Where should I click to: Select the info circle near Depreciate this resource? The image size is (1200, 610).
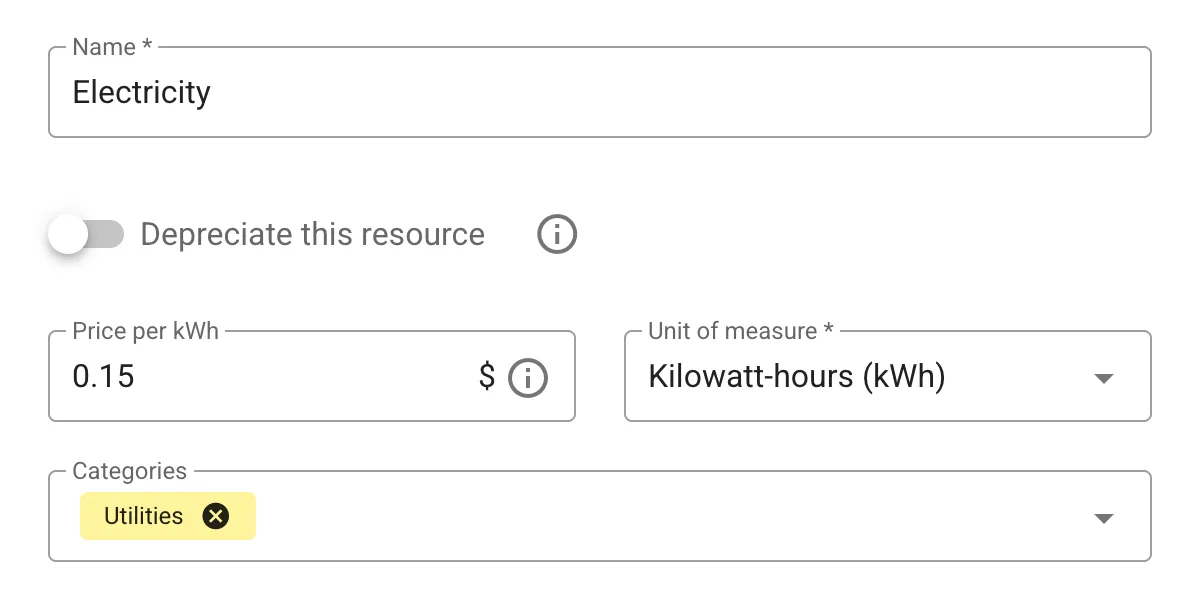pos(557,234)
